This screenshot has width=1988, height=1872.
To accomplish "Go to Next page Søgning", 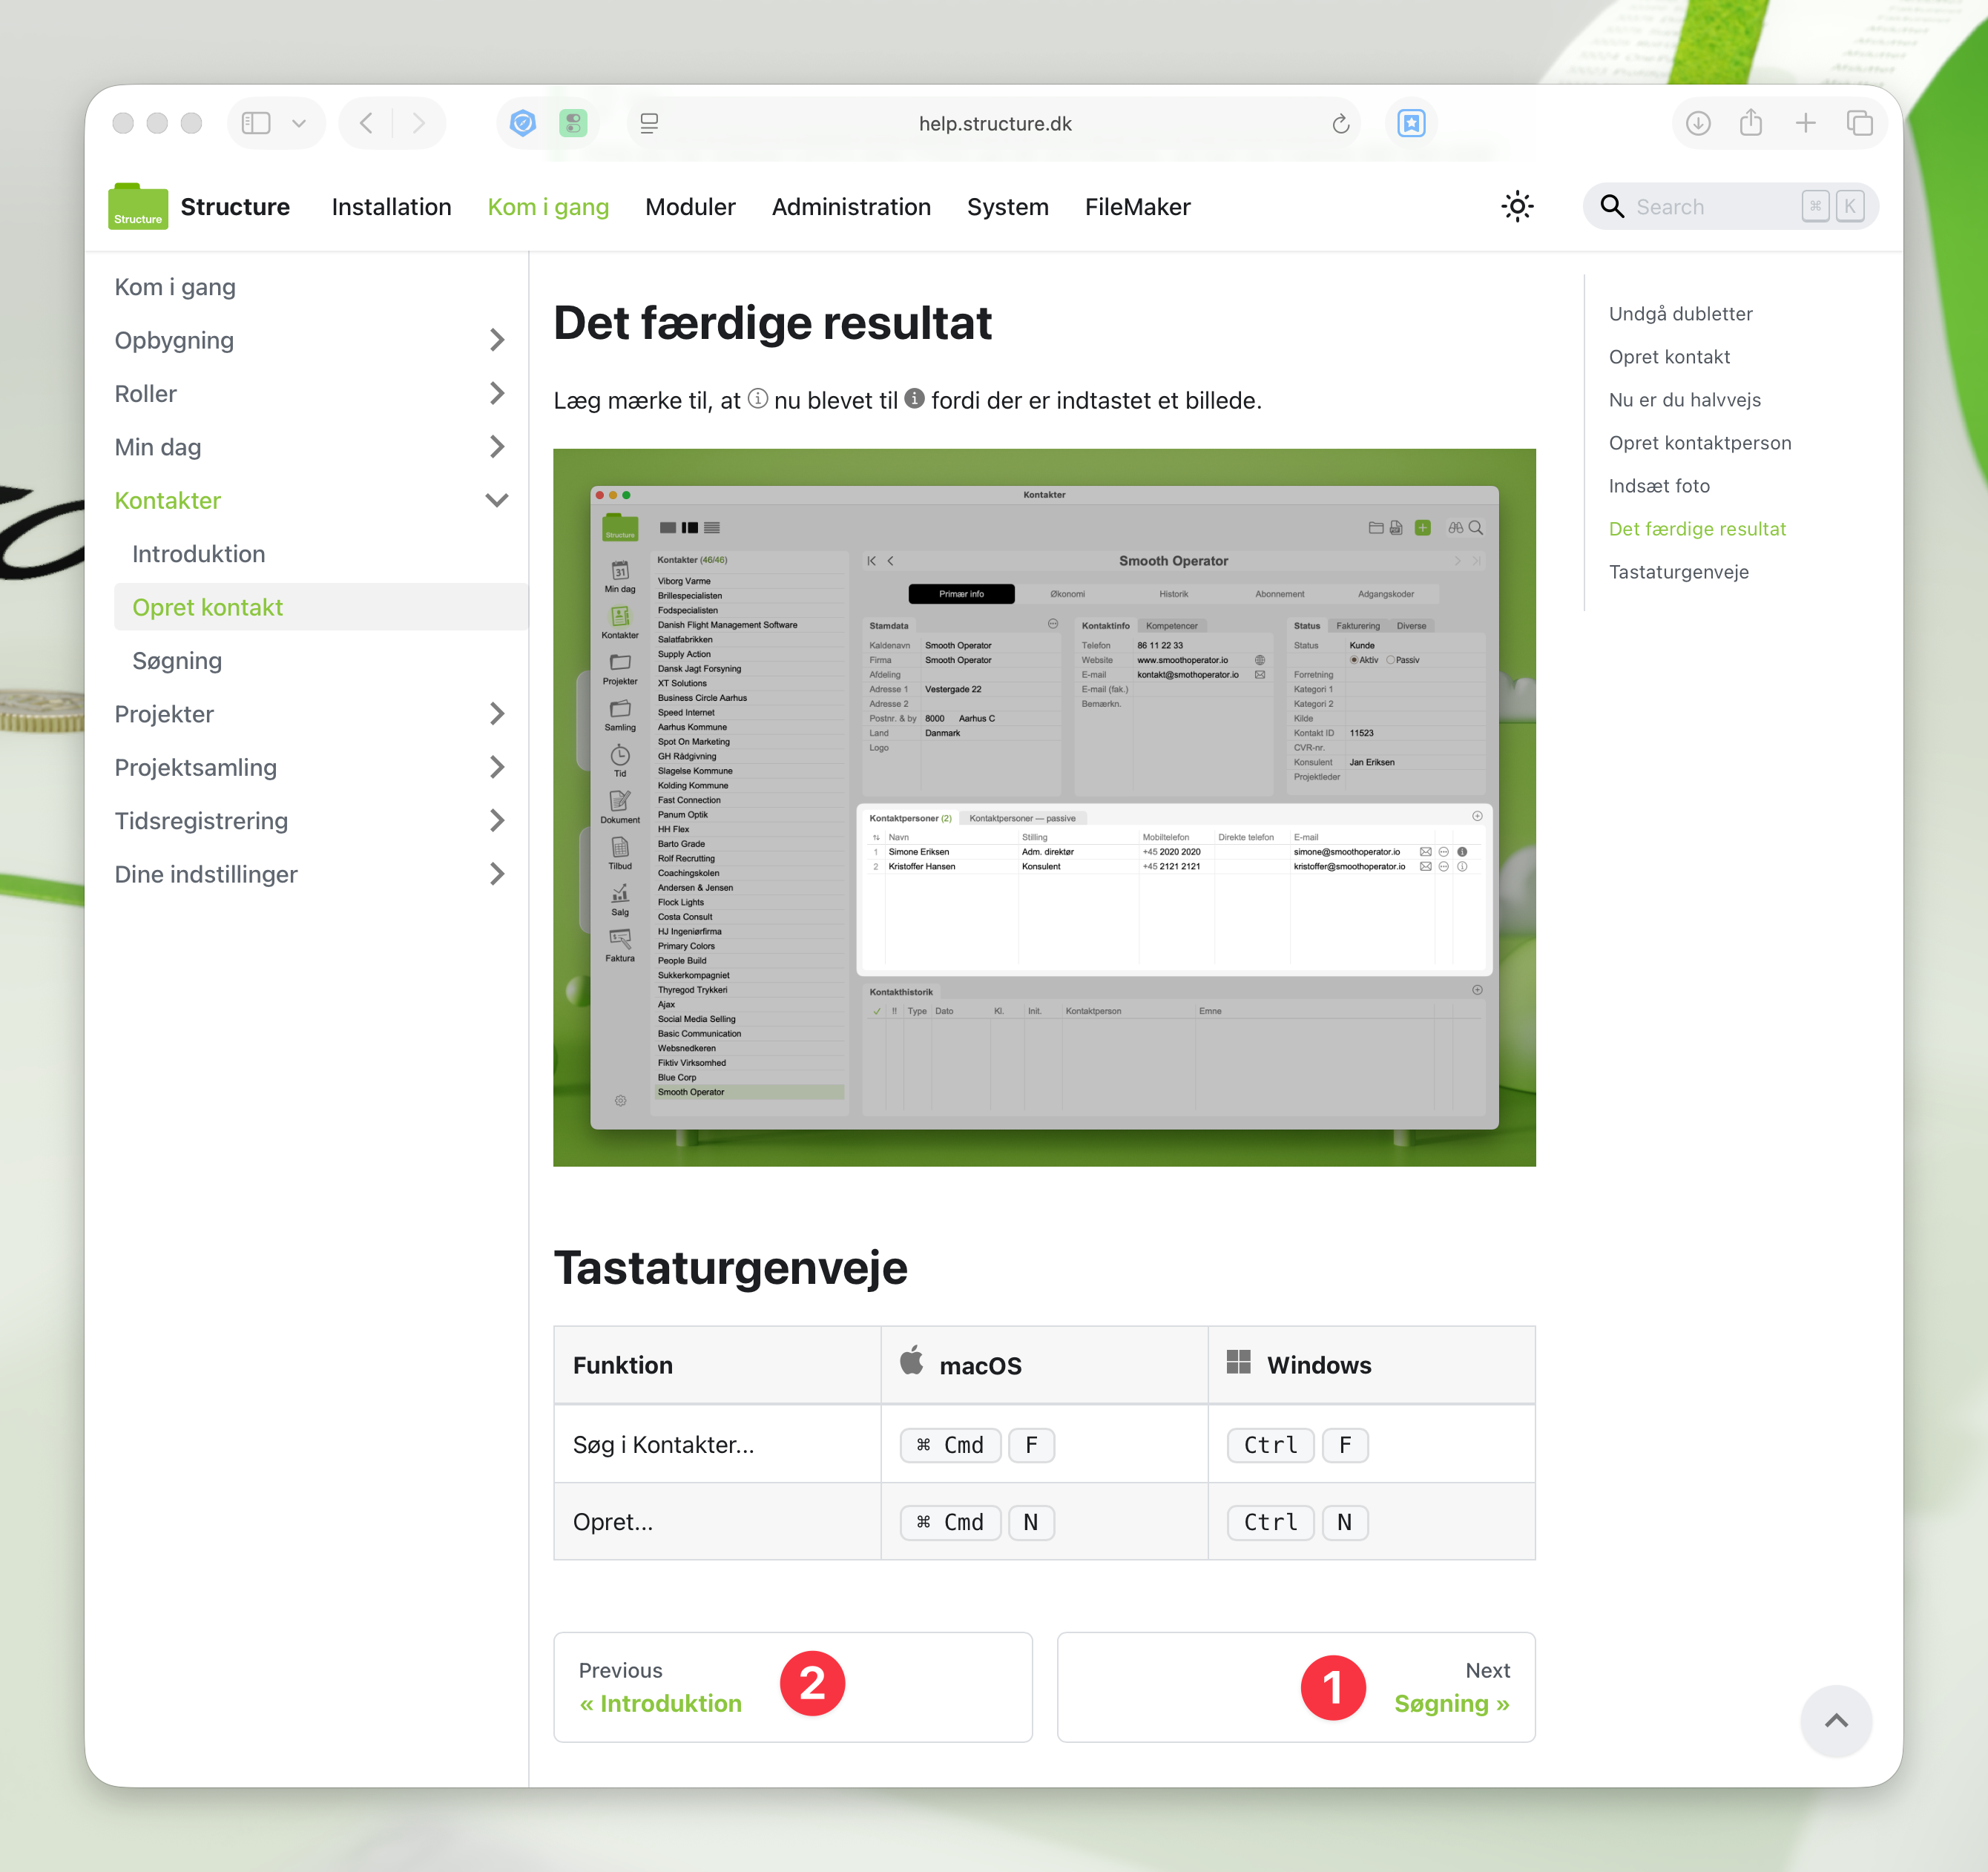I will point(1450,1703).
